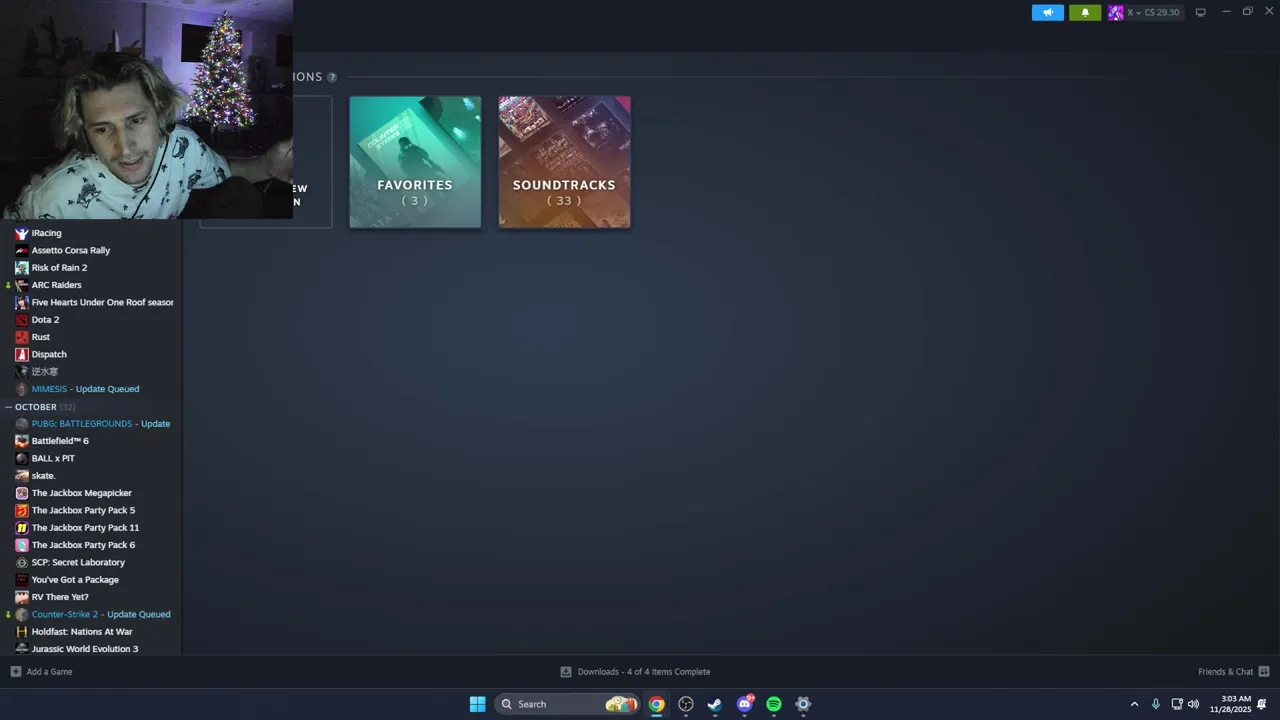Show hidden system tray icons

(x=1134, y=704)
